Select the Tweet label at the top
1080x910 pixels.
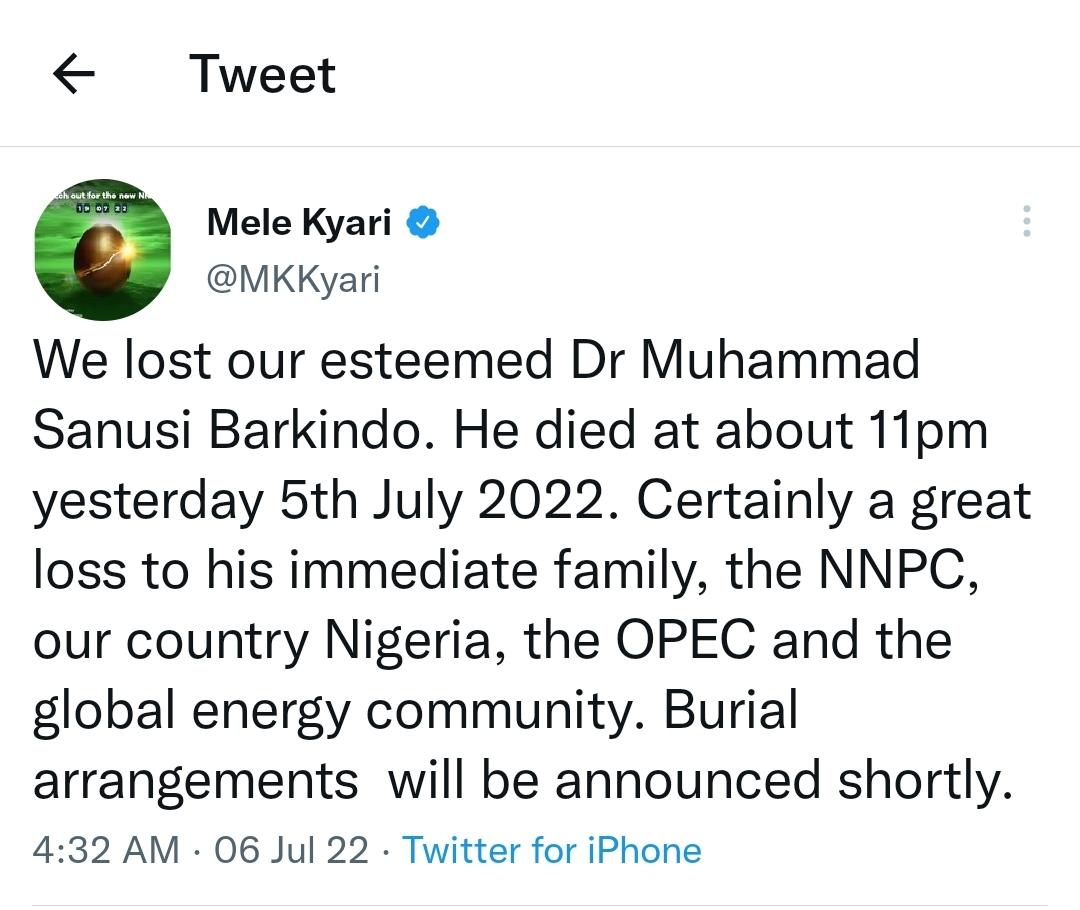click(263, 73)
